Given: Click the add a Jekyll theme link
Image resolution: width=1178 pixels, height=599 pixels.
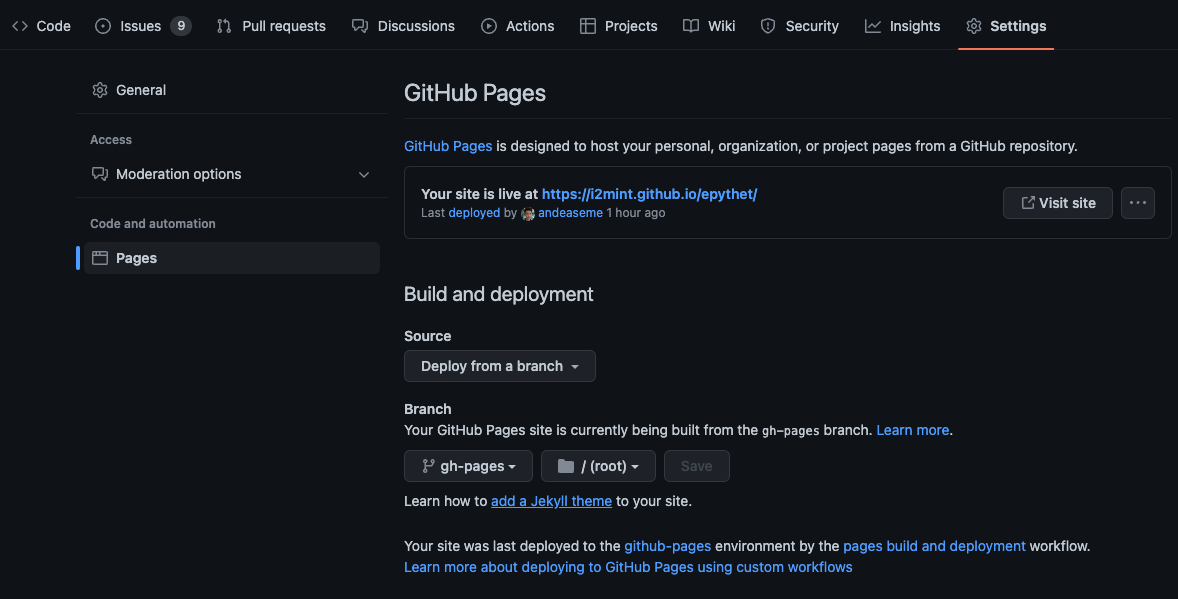Looking at the screenshot, I should [x=551, y=501].
